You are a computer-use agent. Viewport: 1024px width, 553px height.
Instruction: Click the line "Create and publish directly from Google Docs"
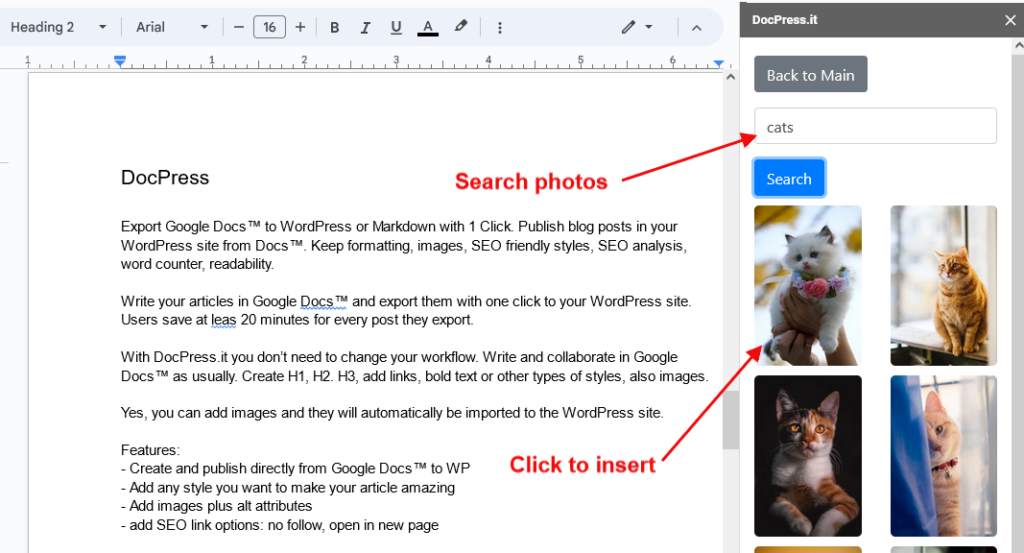point(295,468)
